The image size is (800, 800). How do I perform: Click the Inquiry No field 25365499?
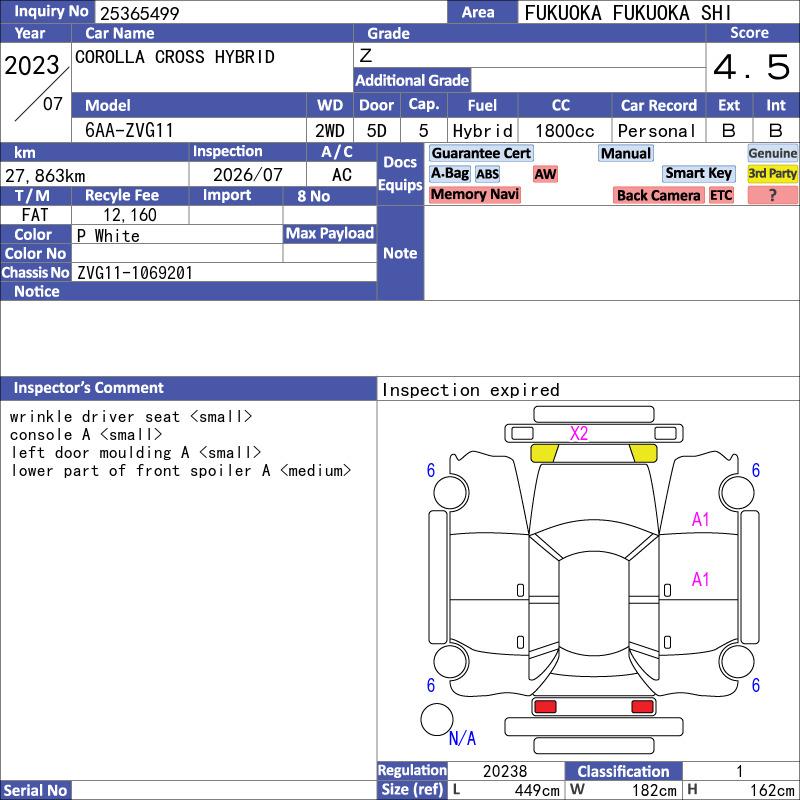270,12
